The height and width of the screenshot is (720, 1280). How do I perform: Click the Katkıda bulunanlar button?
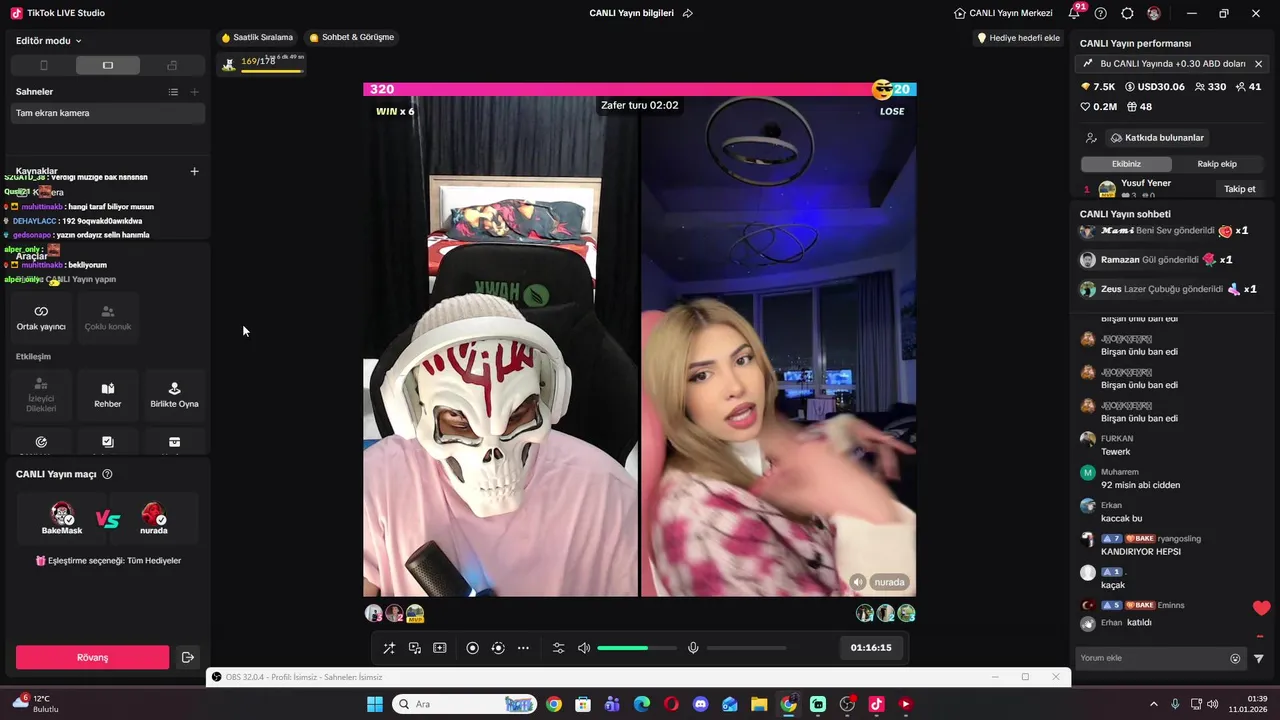pos(1157,138)
